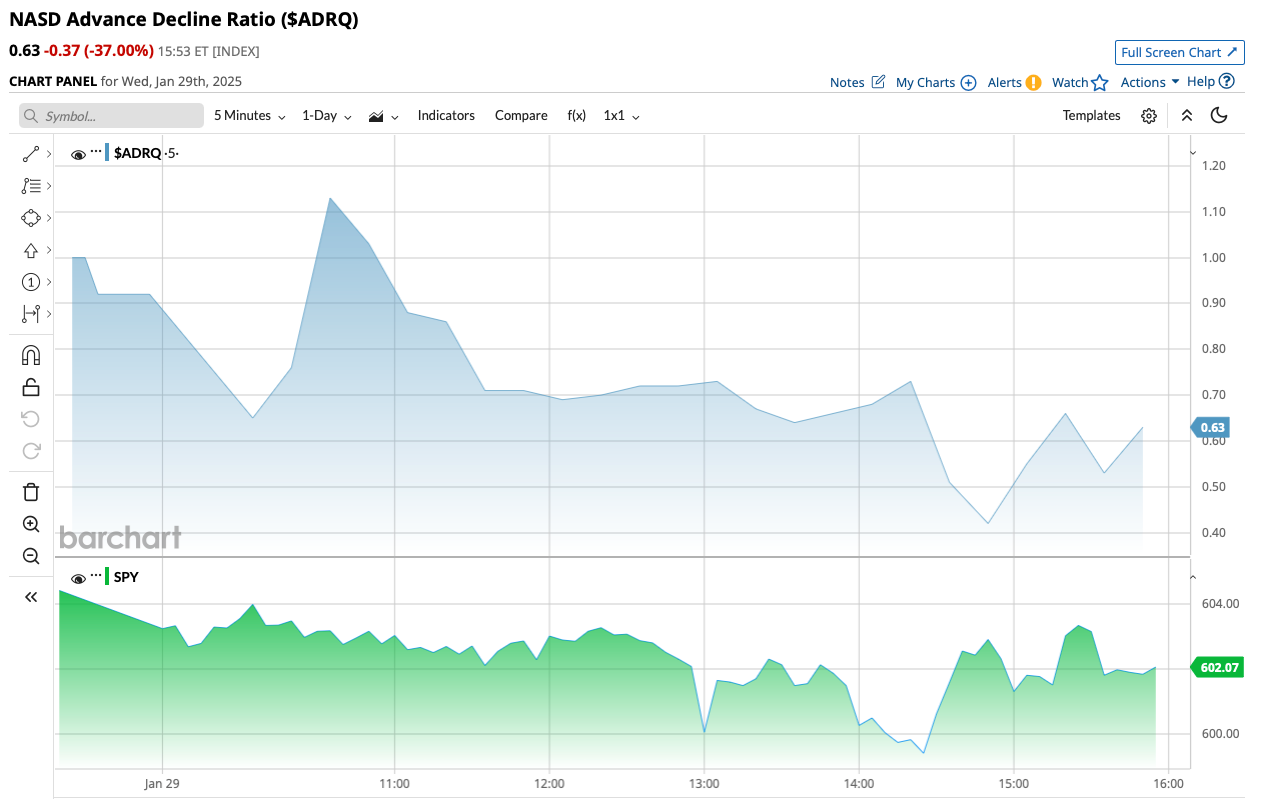Open the My Charts link
1261x799 pixels.
click(935, 83)
